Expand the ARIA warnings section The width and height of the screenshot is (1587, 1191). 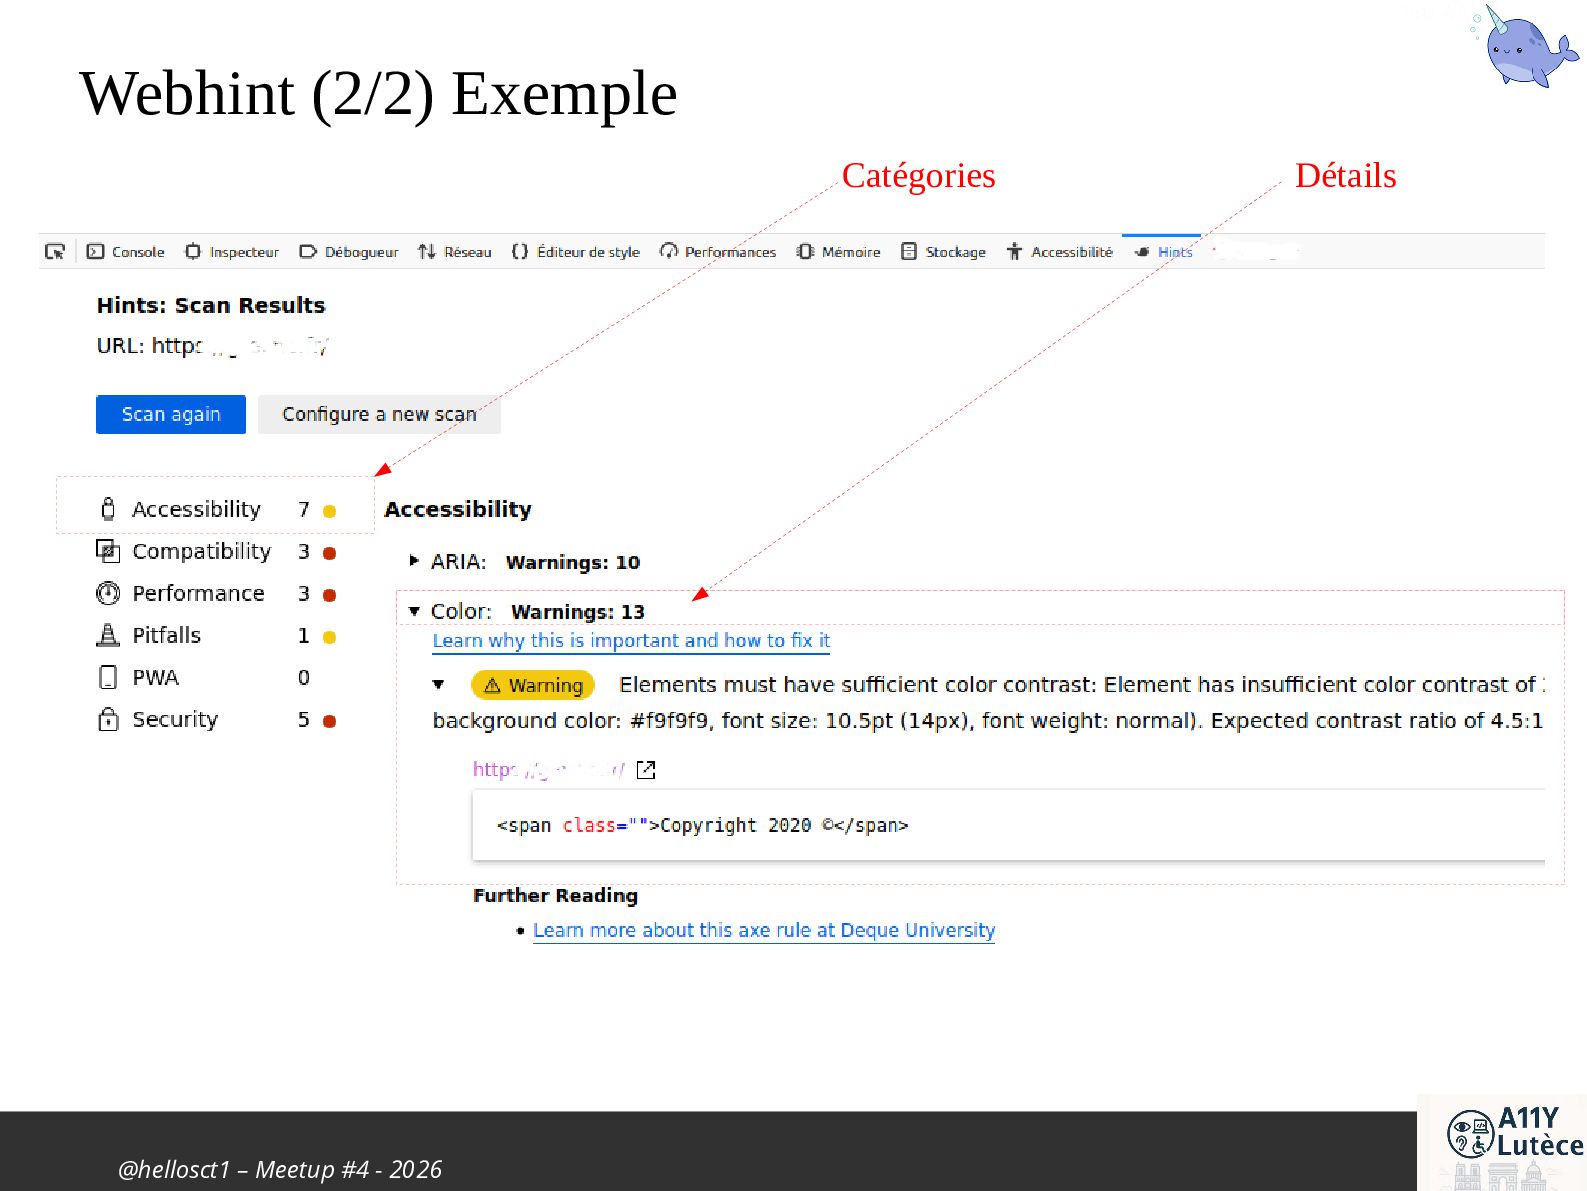(x=414, y=561)
